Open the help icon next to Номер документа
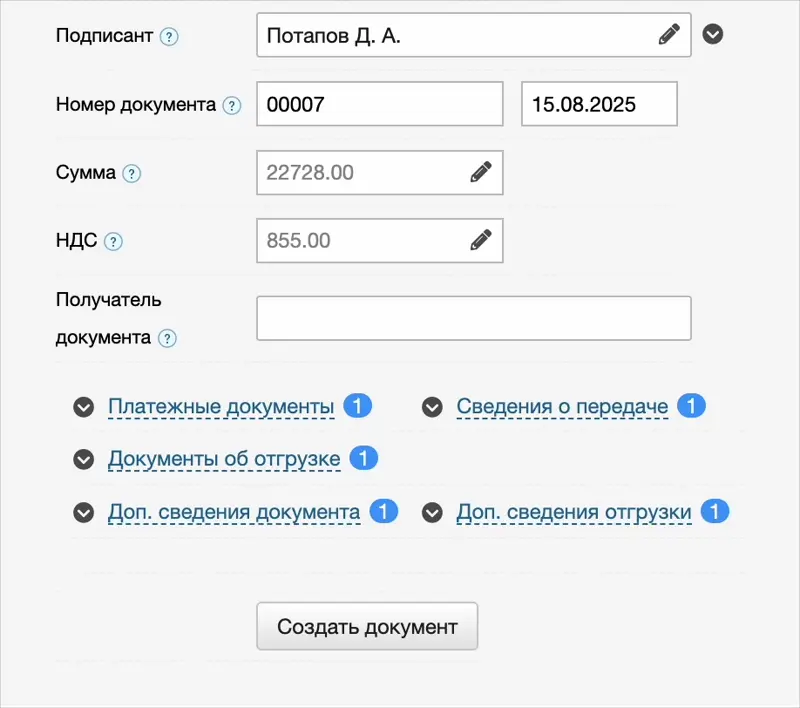 [x=232, y=105]
